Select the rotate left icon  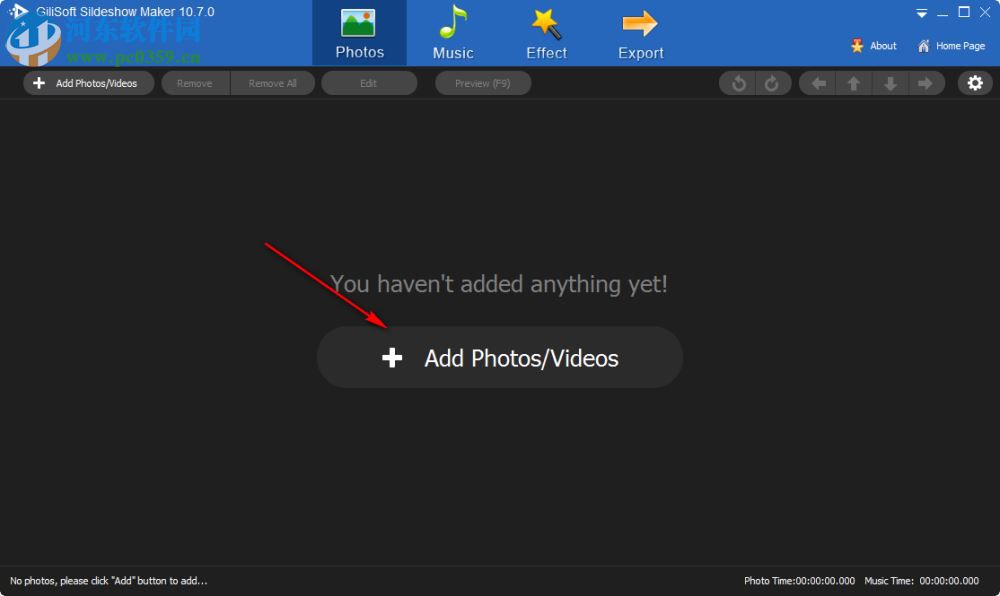(738, 83)
